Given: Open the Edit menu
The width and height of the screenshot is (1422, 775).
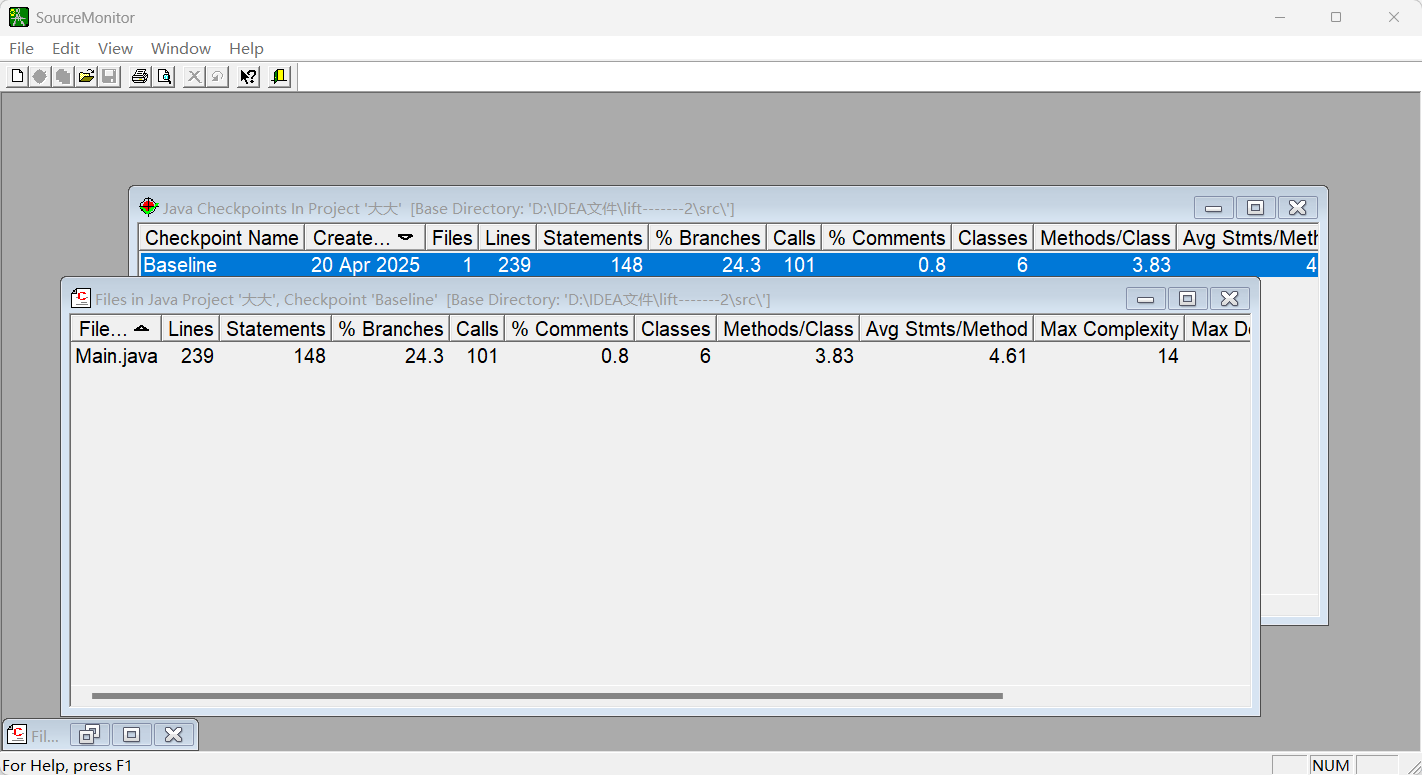Looking at the screenshot, I should click(66, 48).
